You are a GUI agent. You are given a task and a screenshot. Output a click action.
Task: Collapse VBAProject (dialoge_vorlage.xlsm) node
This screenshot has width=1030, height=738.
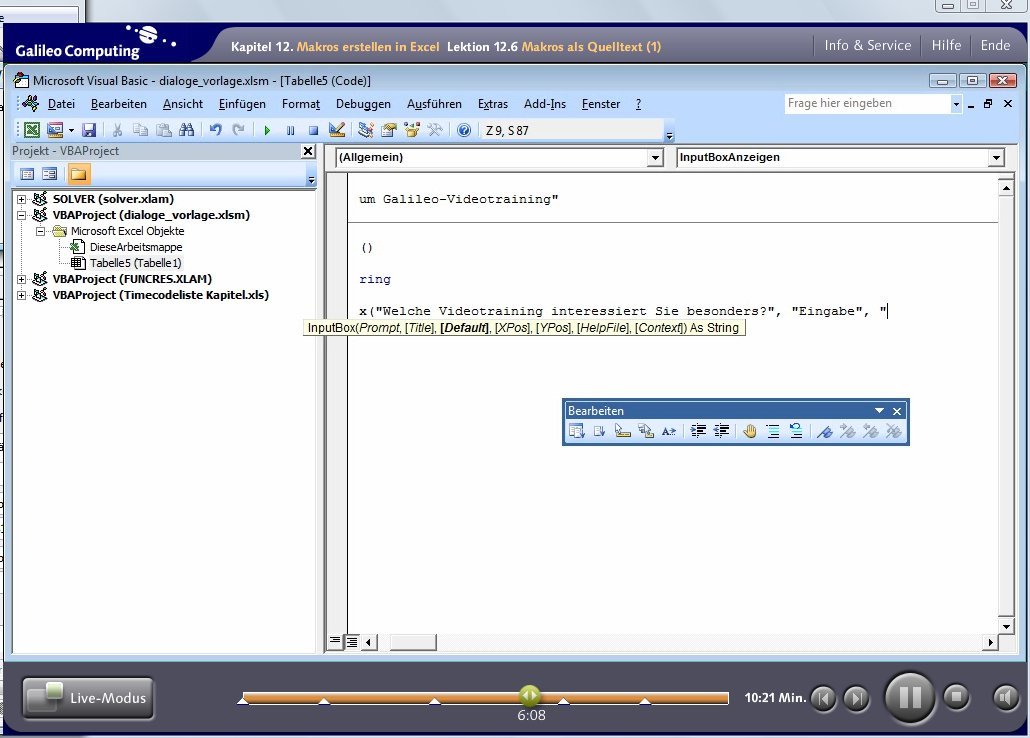click(x=21, y=215)
